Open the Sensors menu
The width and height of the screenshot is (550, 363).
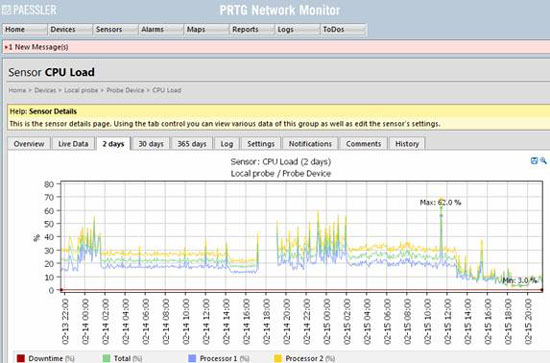tap(115, 29)
